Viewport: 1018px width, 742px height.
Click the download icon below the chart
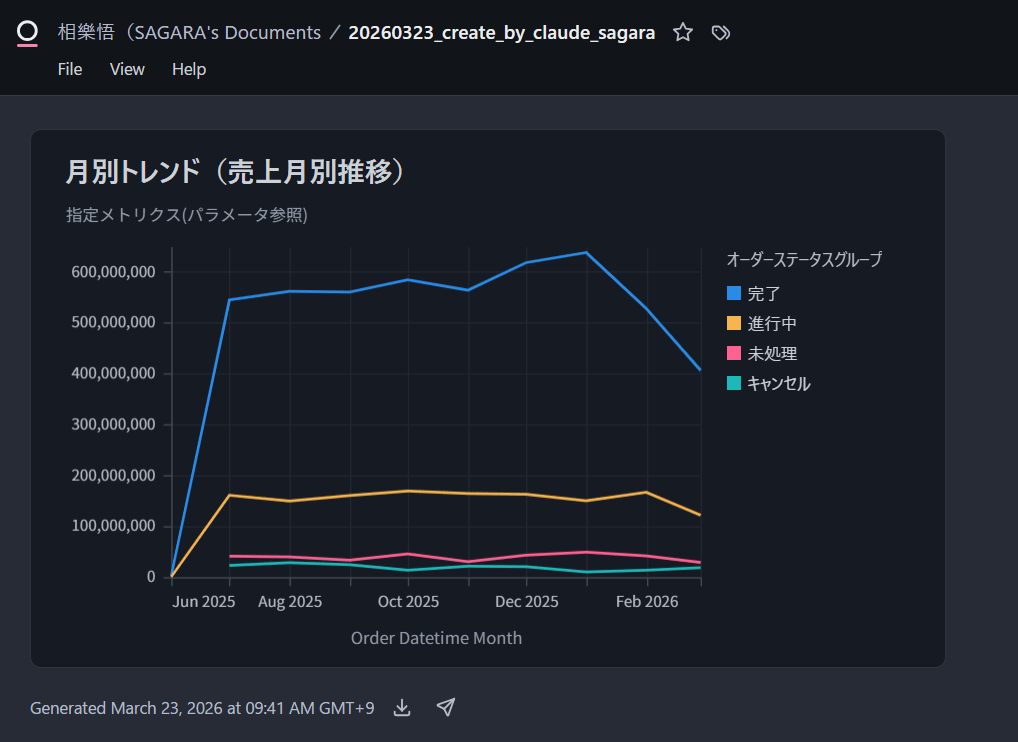pyautogui.click(x=402, y=708)
